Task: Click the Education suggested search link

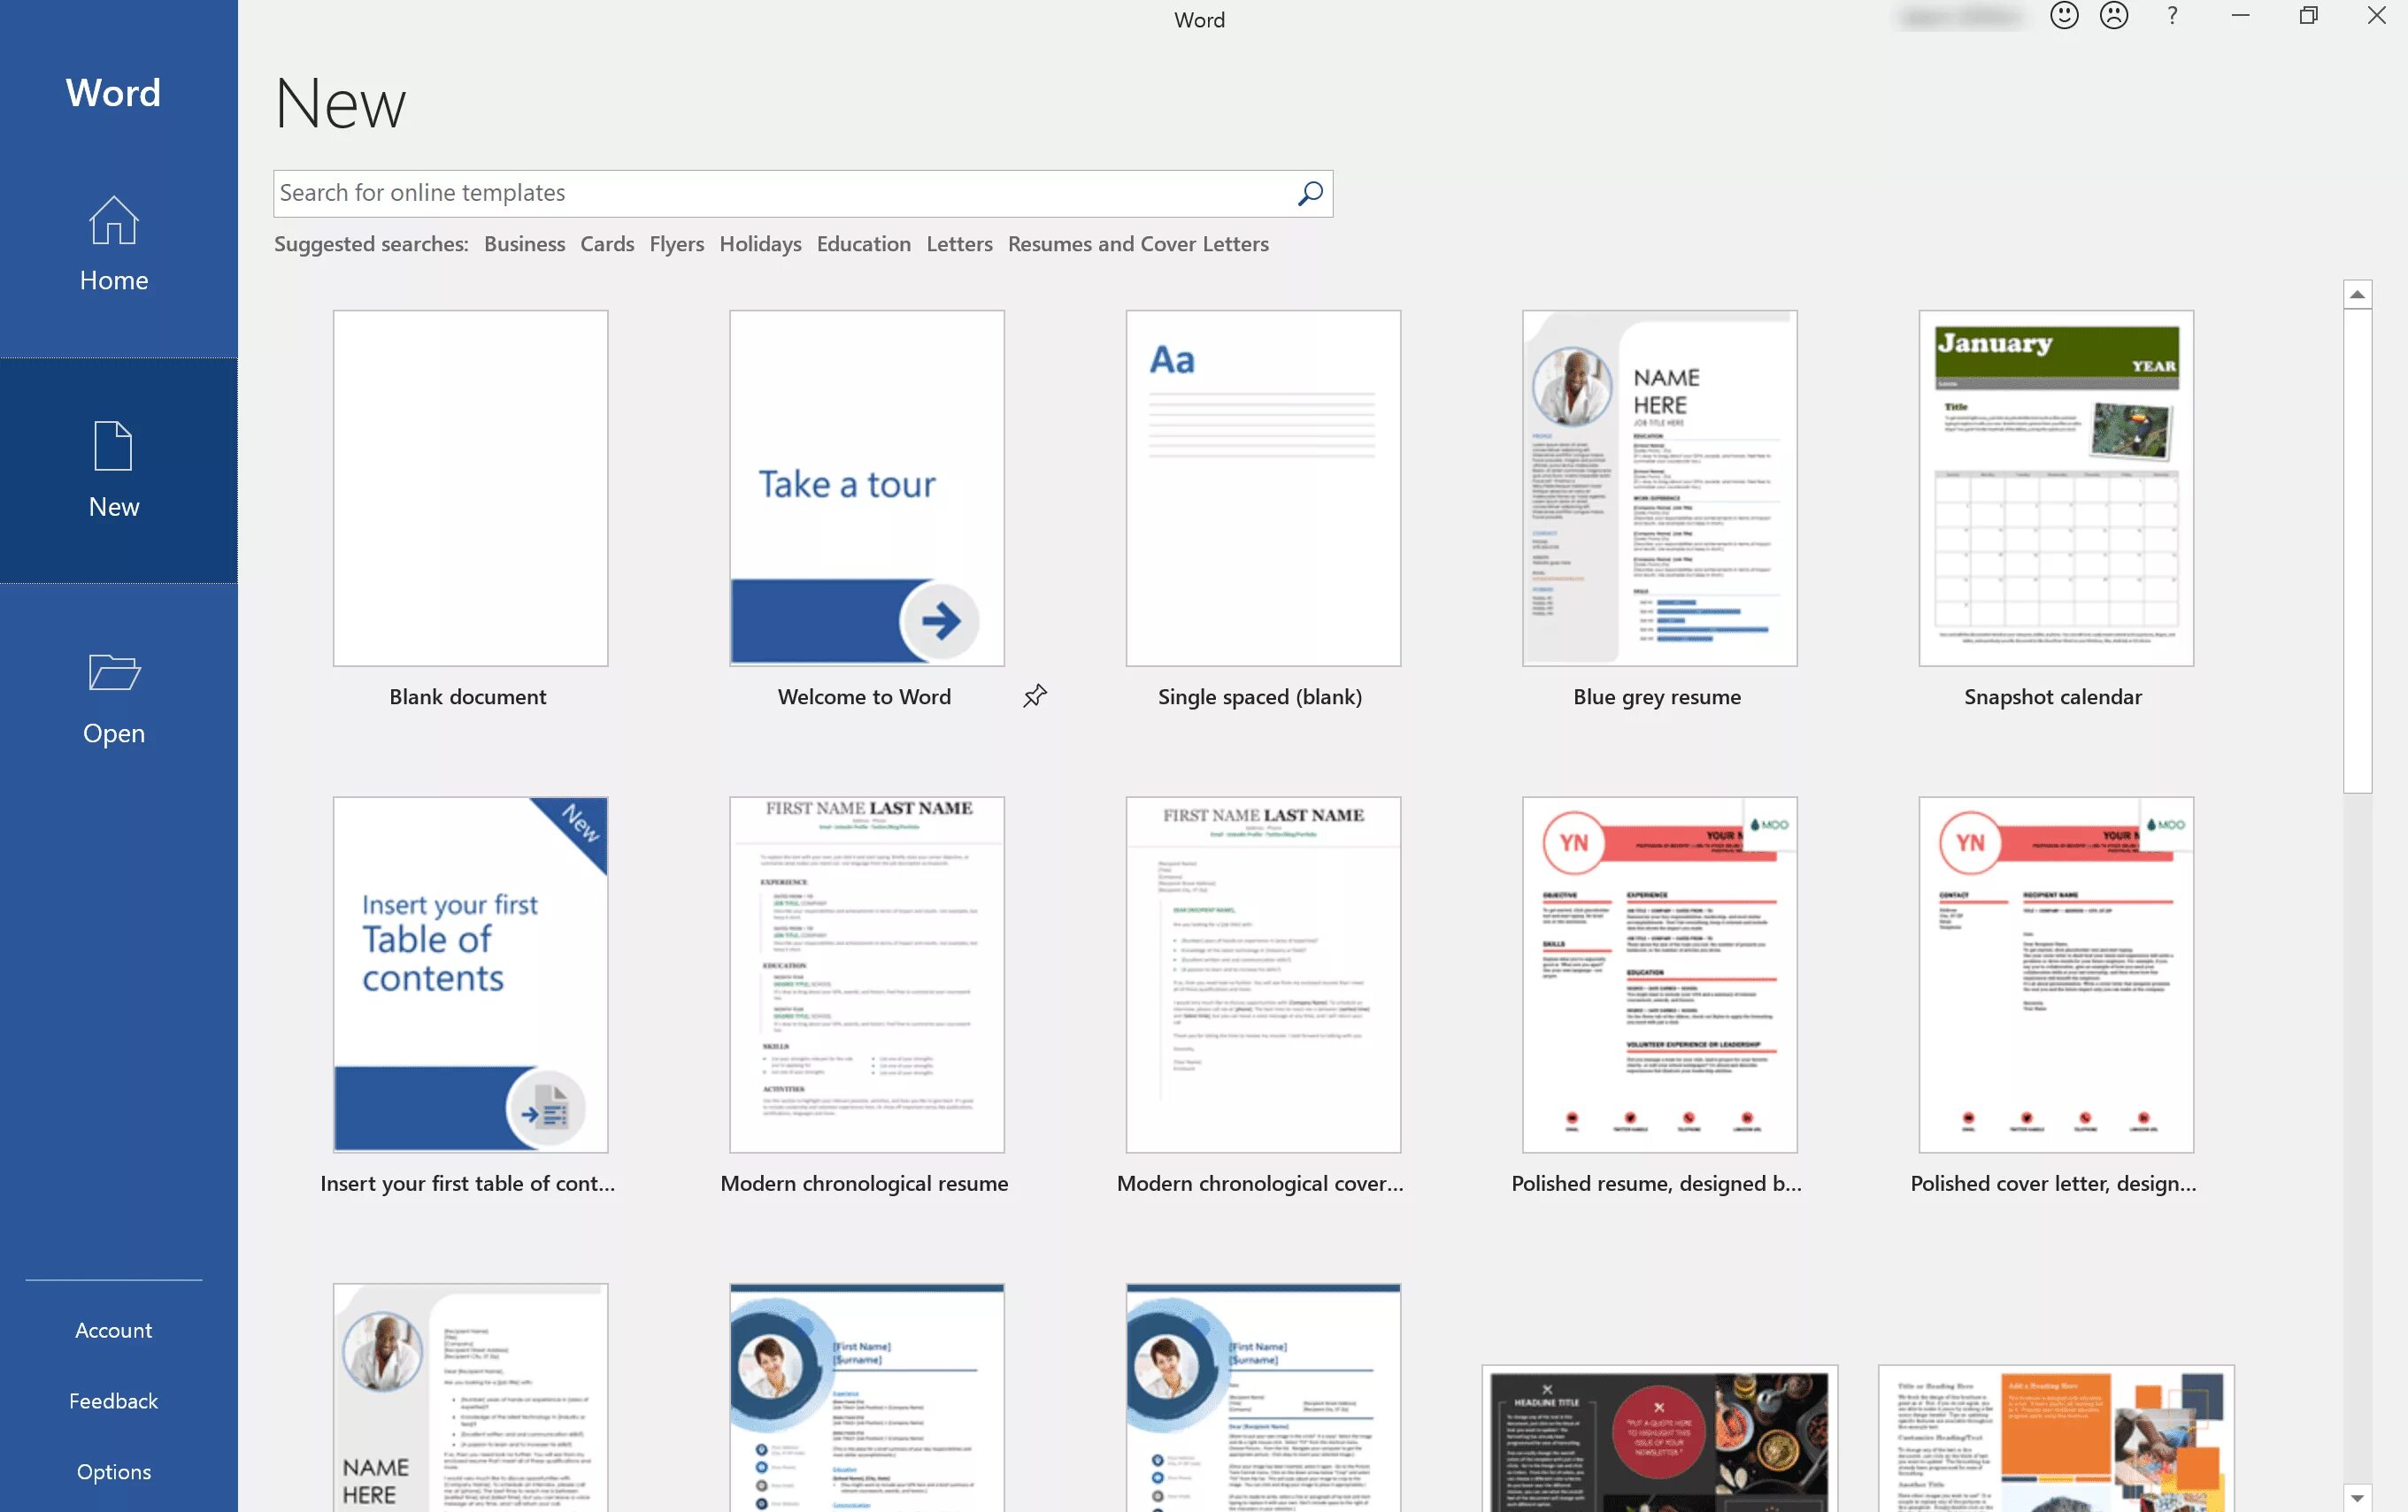Action: [x=863, y=242]
